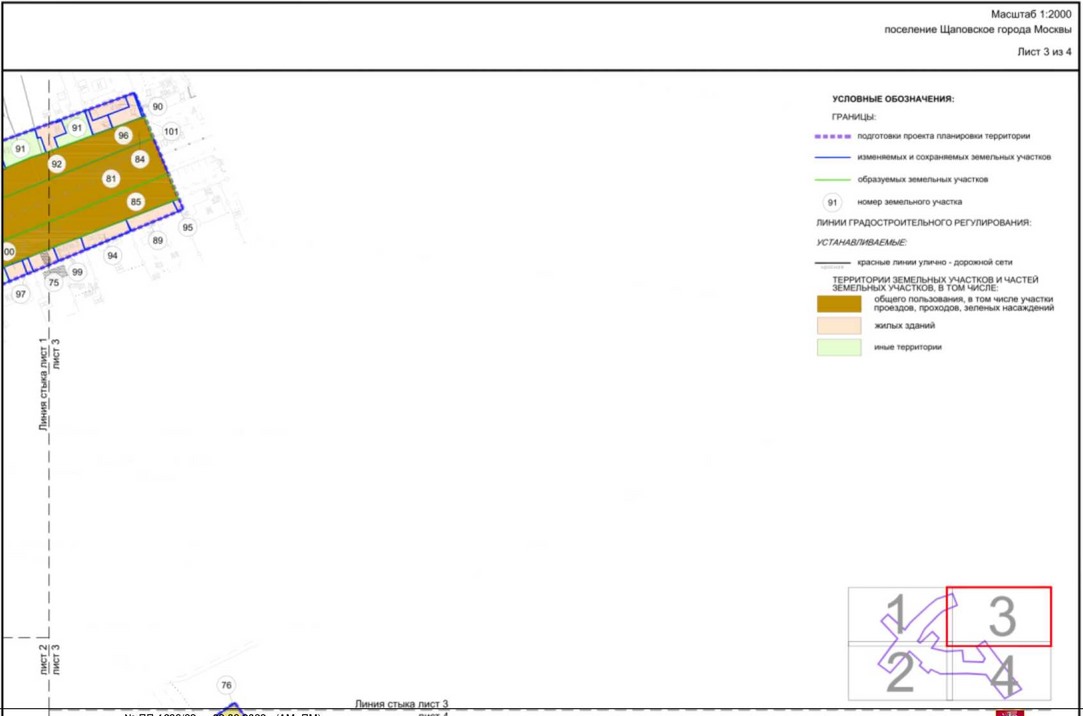
Task: Click the light green other territories swatch
Action: point(839,347)
